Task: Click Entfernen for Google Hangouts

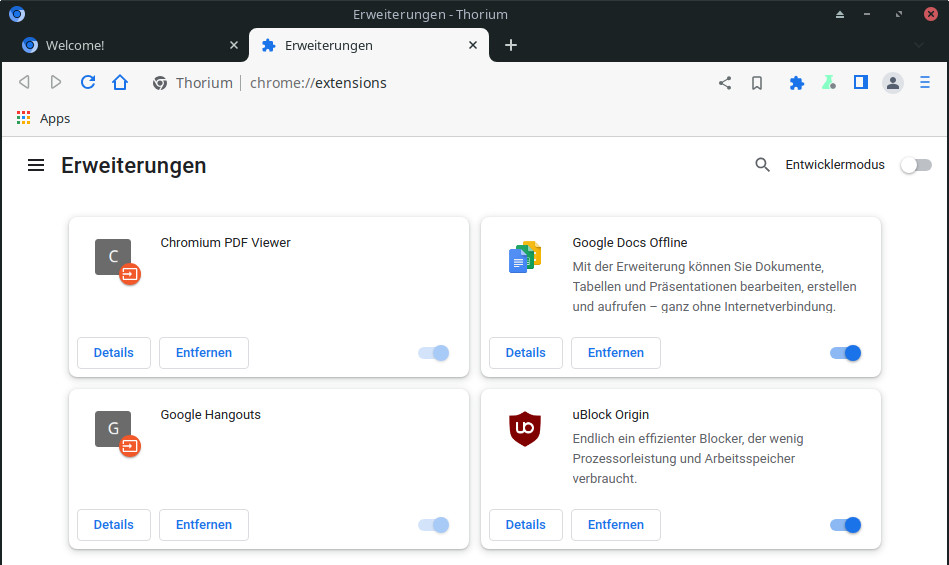Action: [204, 524]
